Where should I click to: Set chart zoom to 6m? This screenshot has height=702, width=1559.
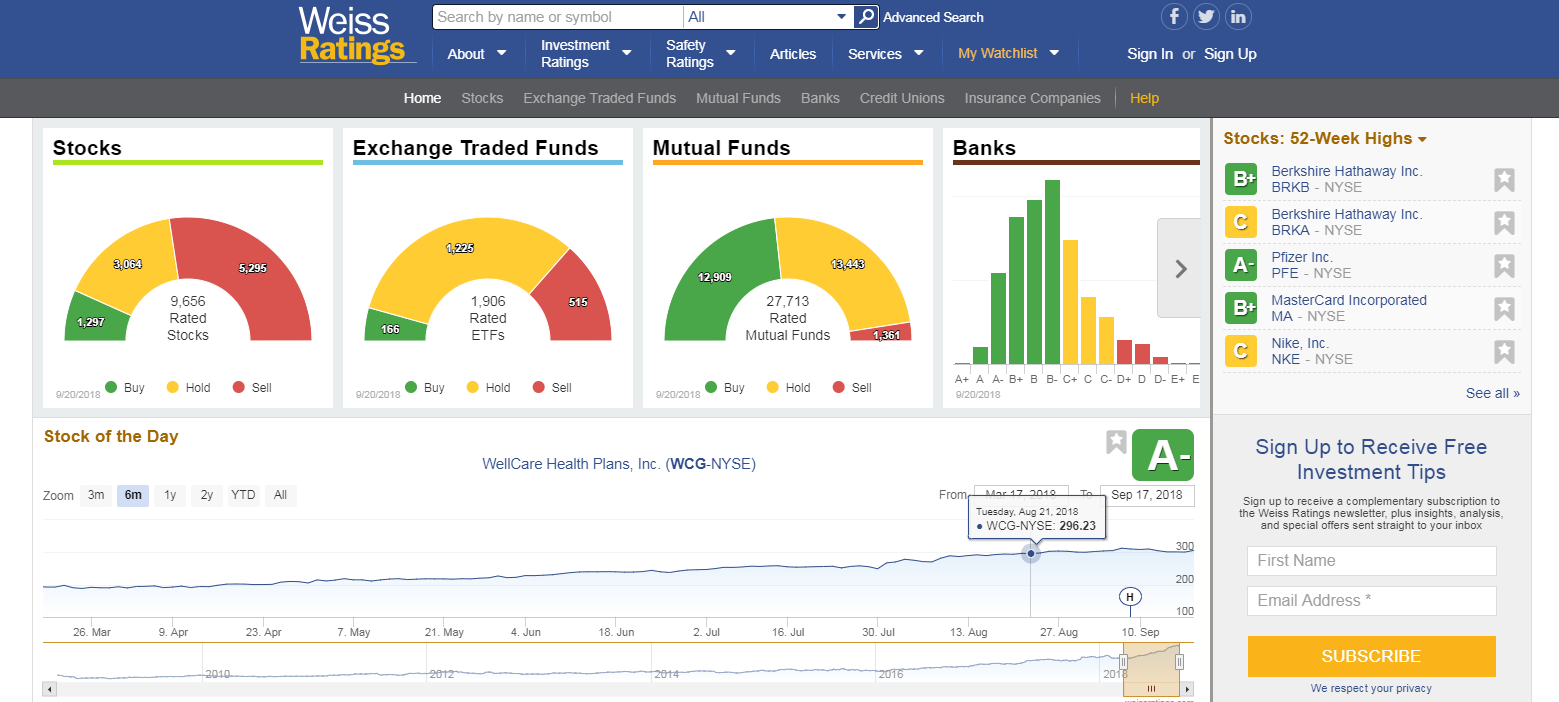(x=133, y=495)
